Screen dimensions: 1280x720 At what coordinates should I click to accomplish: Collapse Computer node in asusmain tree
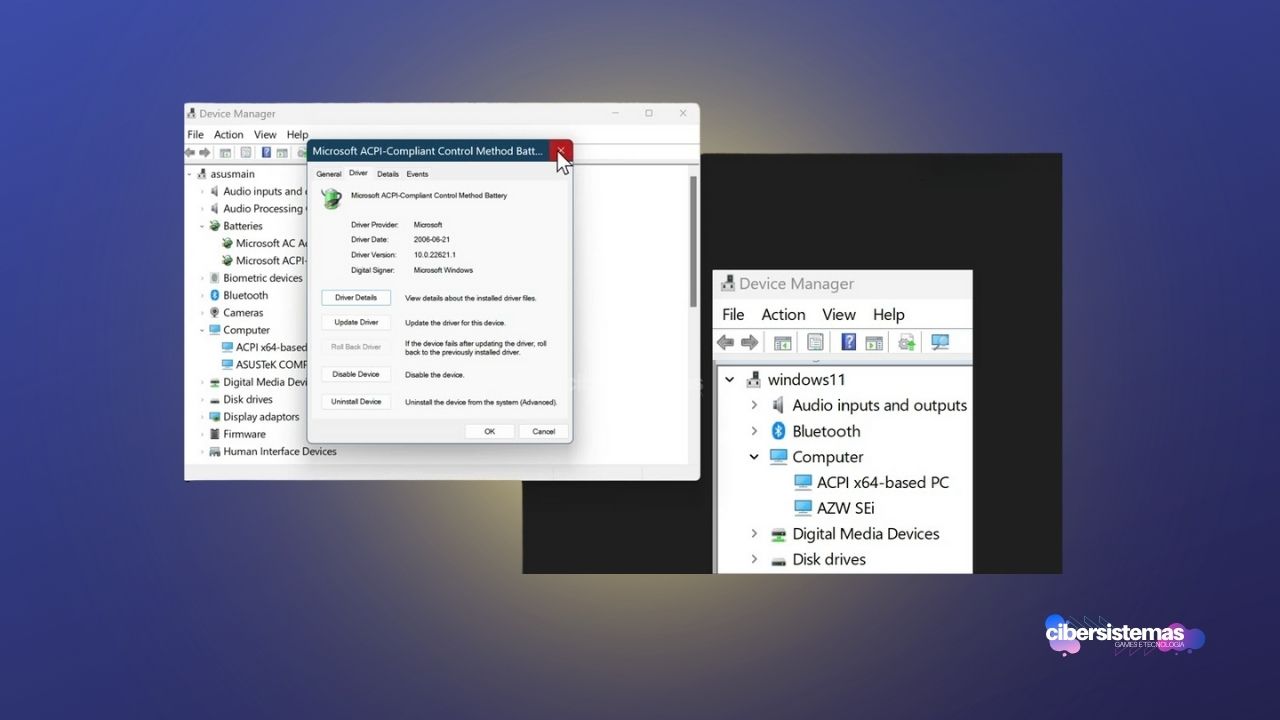pos(202,330)
